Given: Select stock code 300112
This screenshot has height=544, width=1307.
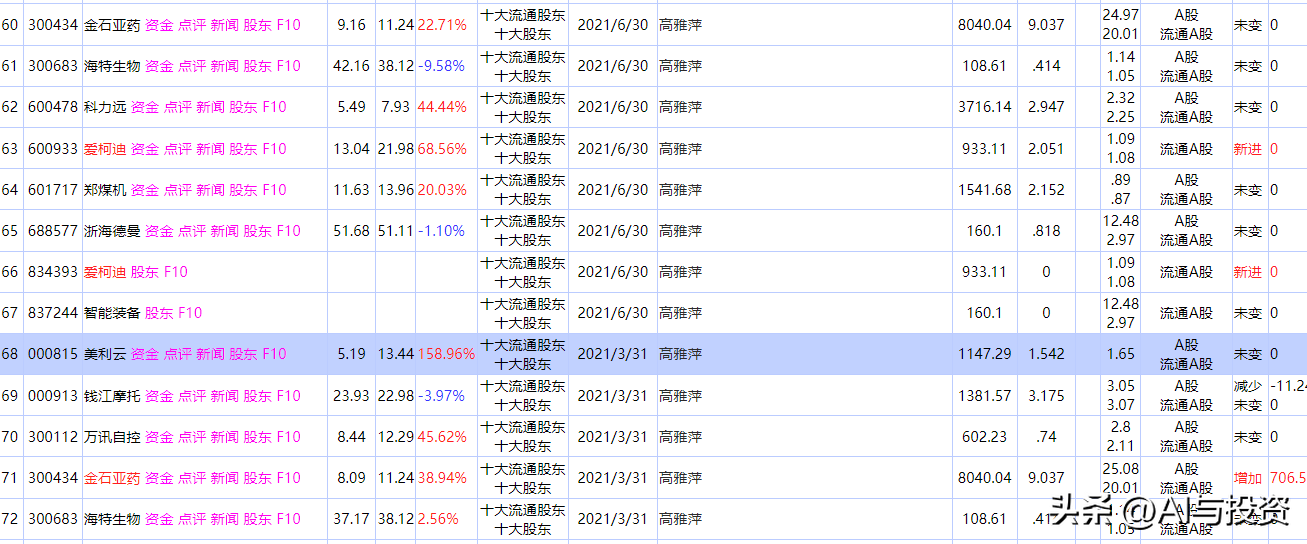Looking at the screenshot, I should tap(53, 436).
